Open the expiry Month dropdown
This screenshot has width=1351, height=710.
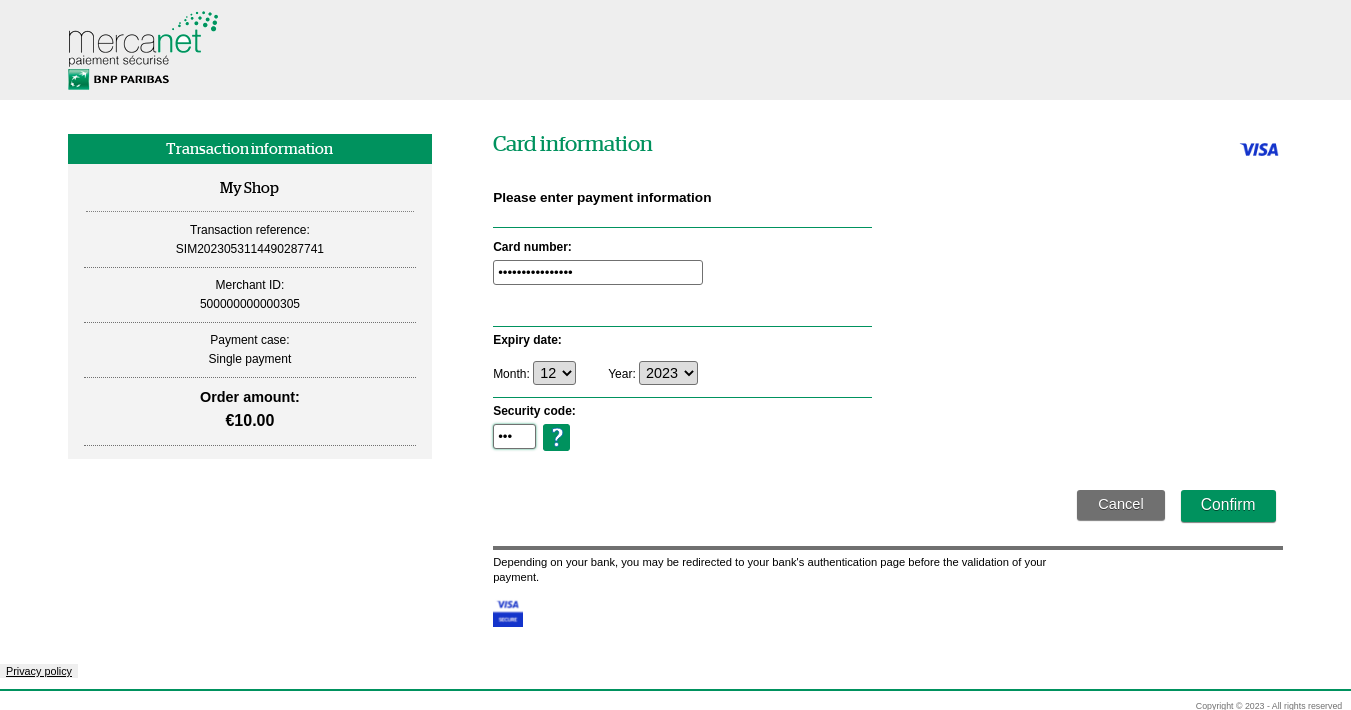(x=554, y=373)
